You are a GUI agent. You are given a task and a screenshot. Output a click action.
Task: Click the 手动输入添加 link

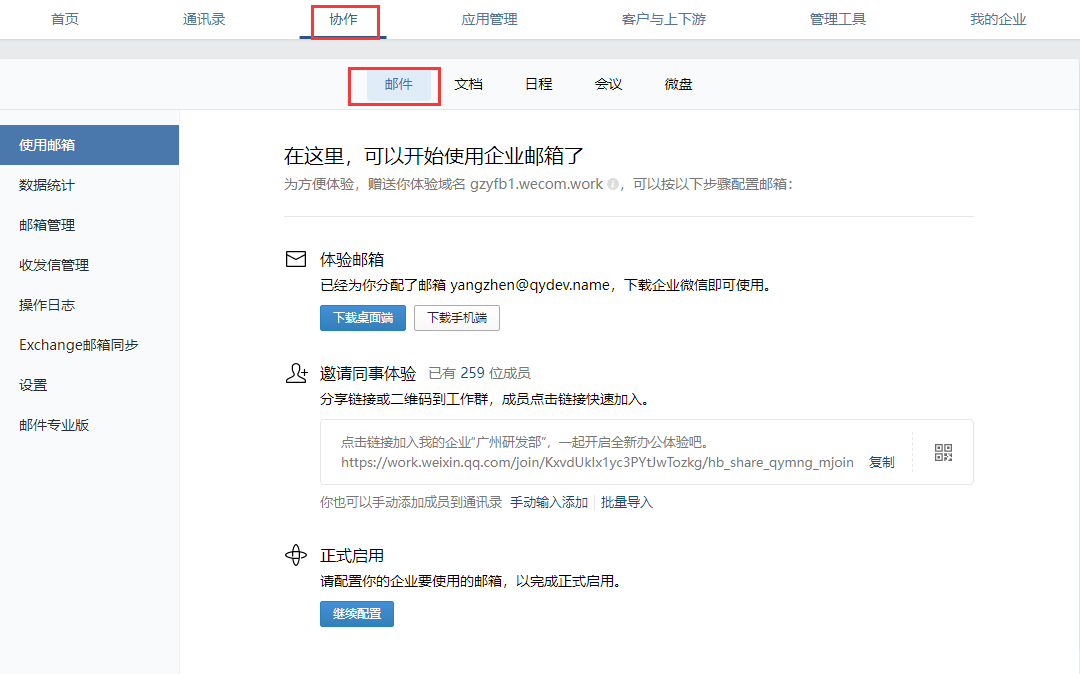548,502
